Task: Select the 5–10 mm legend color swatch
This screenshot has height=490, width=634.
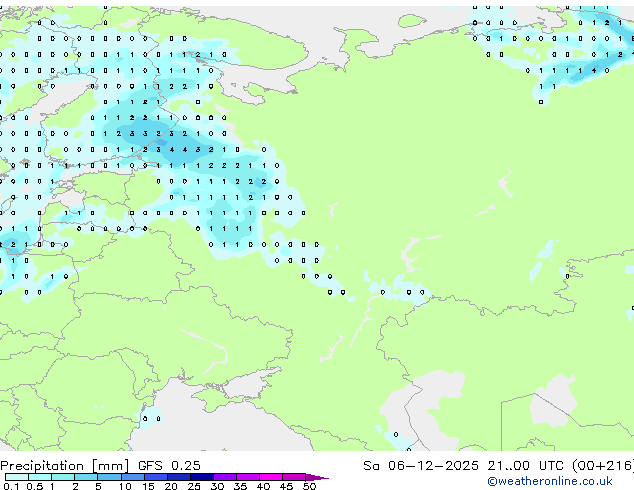Action: click(x=110, y=477)
